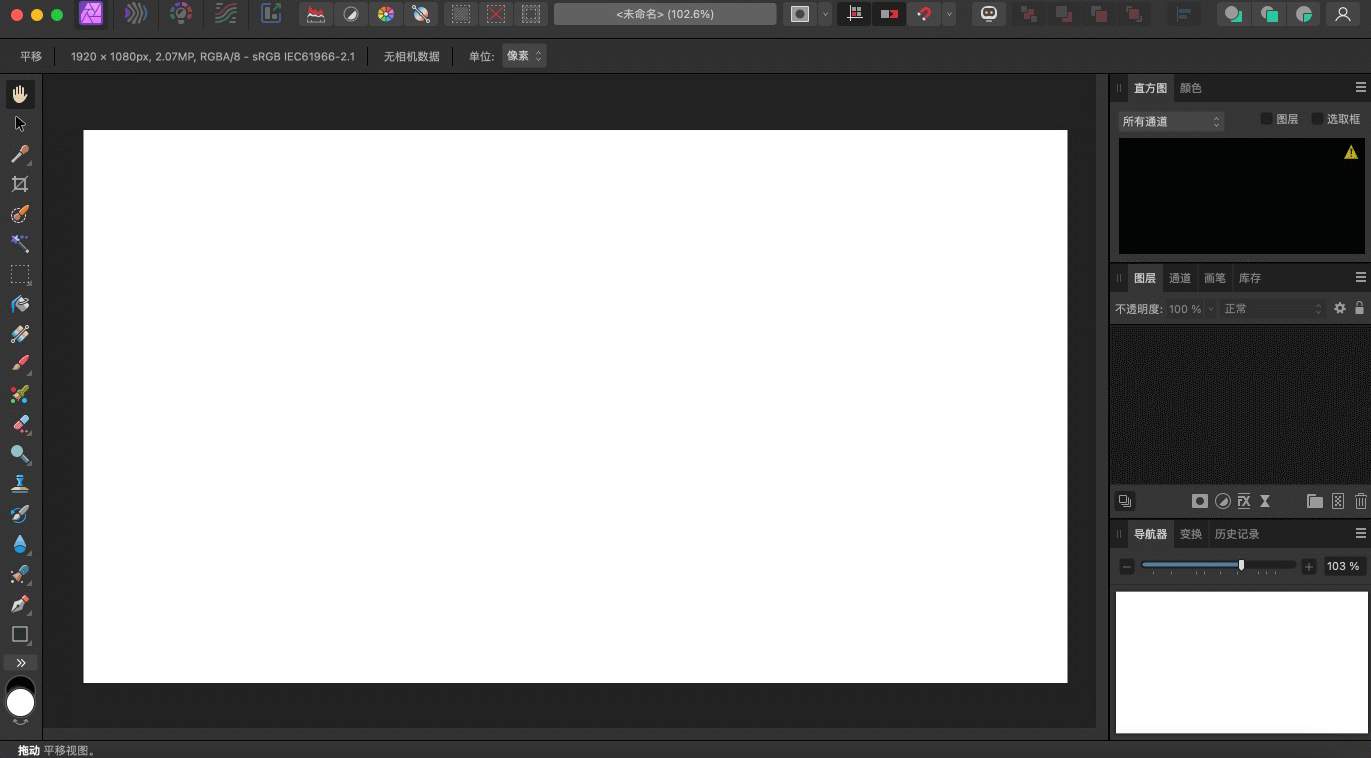Click the navigator zoom in plus button

click(x=1309, y=566)
